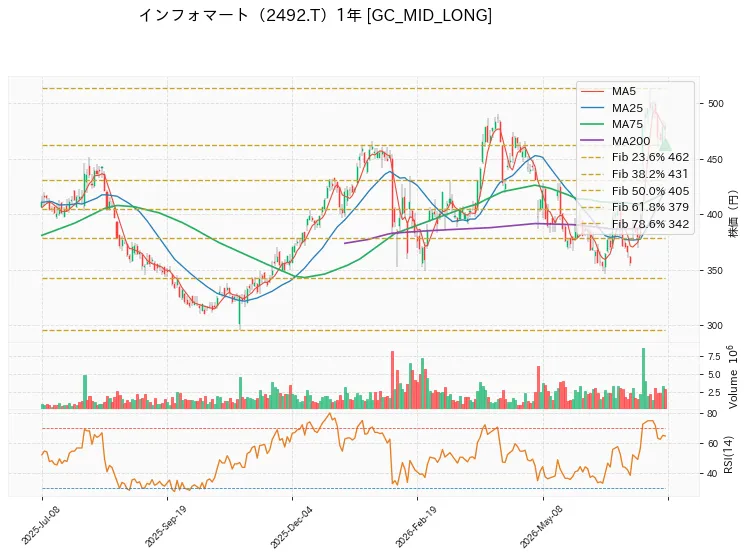
Task: Select the Fib 78.6% 342 legend item
Action: [635, 224]
